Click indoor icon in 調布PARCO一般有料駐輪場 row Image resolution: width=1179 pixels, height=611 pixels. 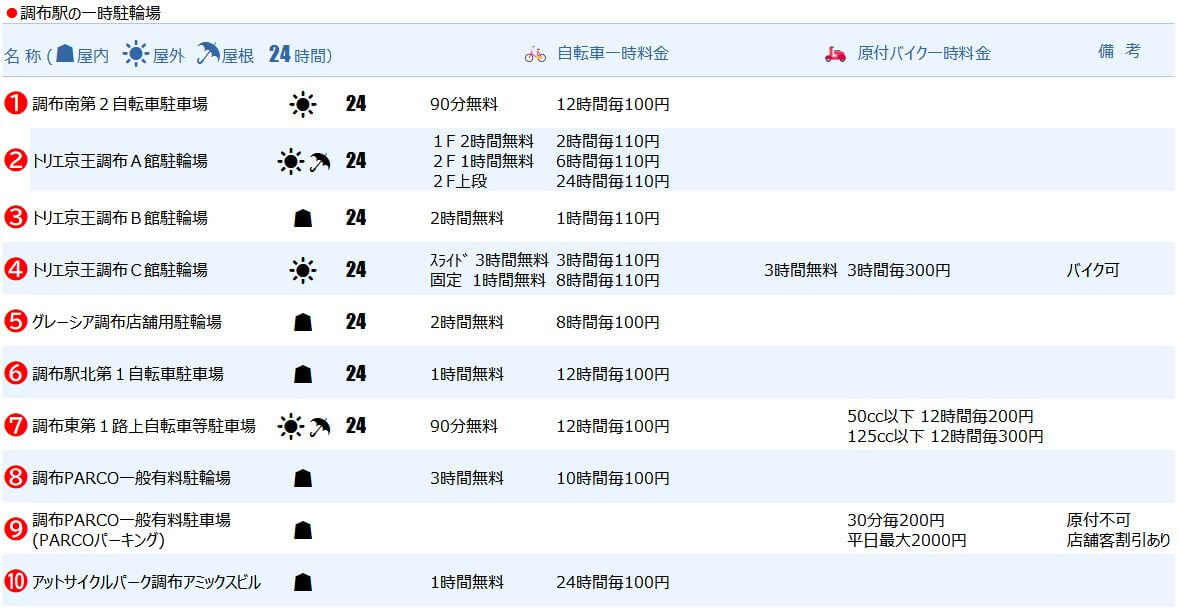click(x=302, y=478)
